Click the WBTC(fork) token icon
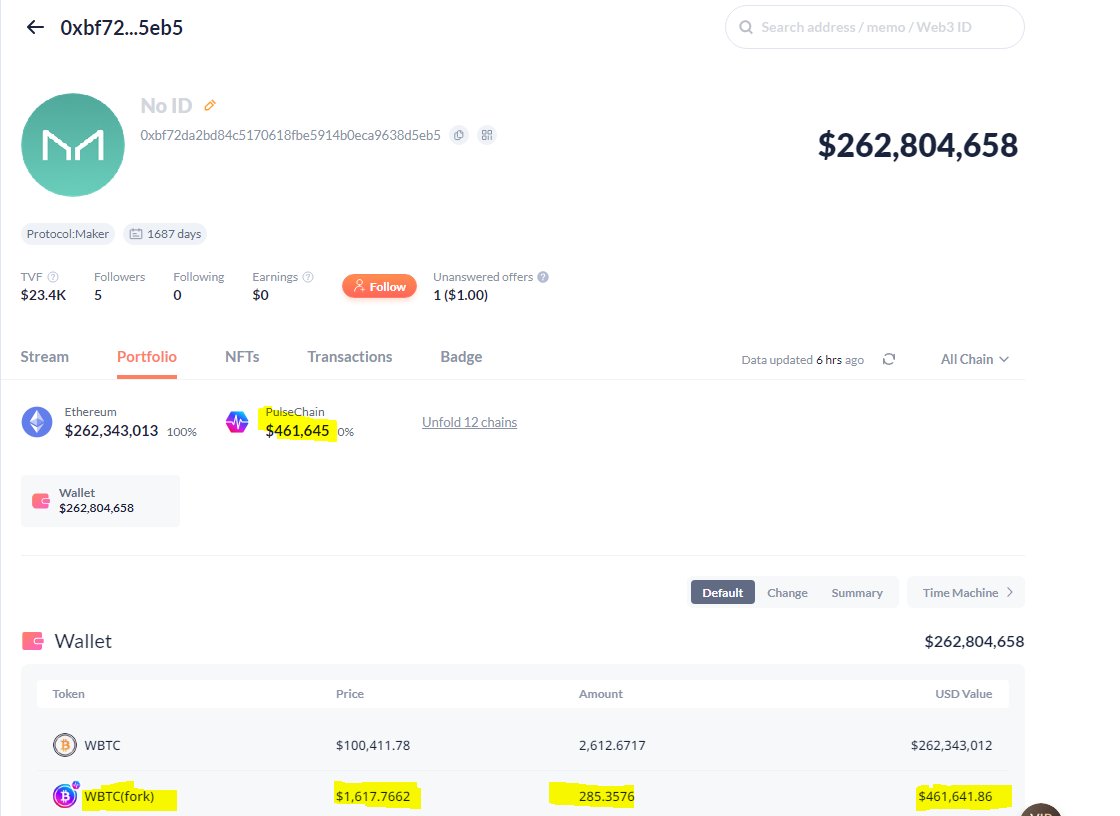This screenshot has width=1120, height=816. (65, 795)
